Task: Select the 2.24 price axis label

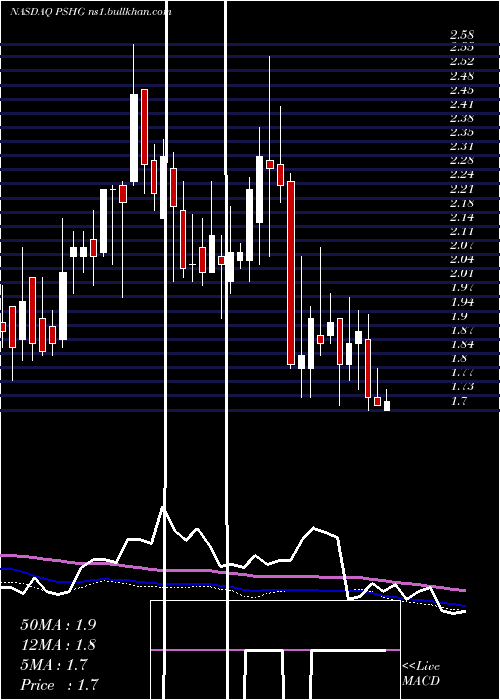Action: [x=462, y=174]
